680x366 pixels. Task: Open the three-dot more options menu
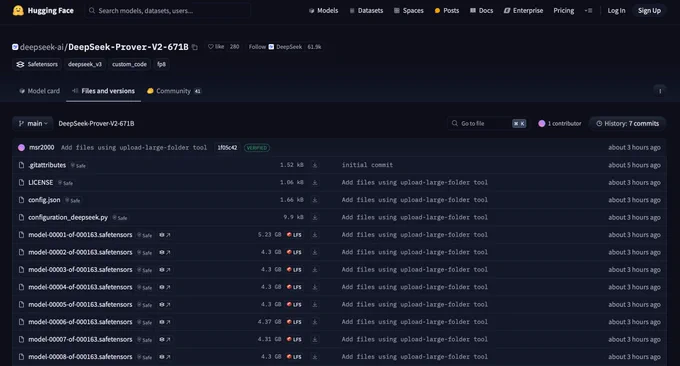pos(660,91)
